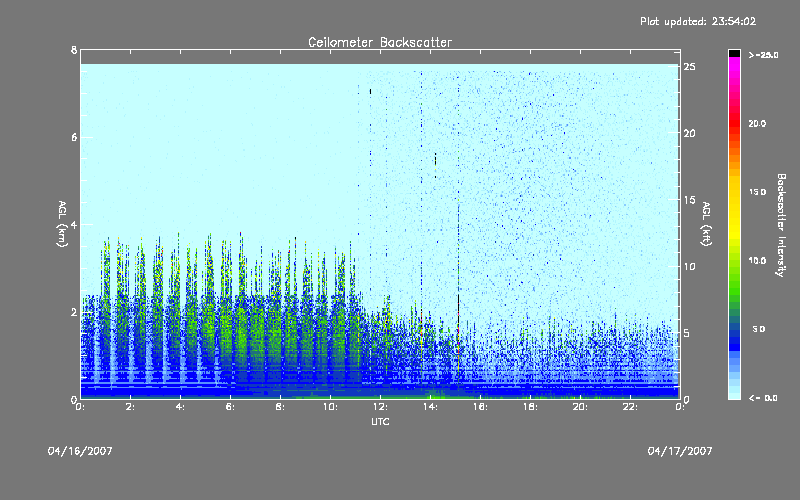
Task: Click the pale cyan bottom of colorbar
Action: coord(734,394)
